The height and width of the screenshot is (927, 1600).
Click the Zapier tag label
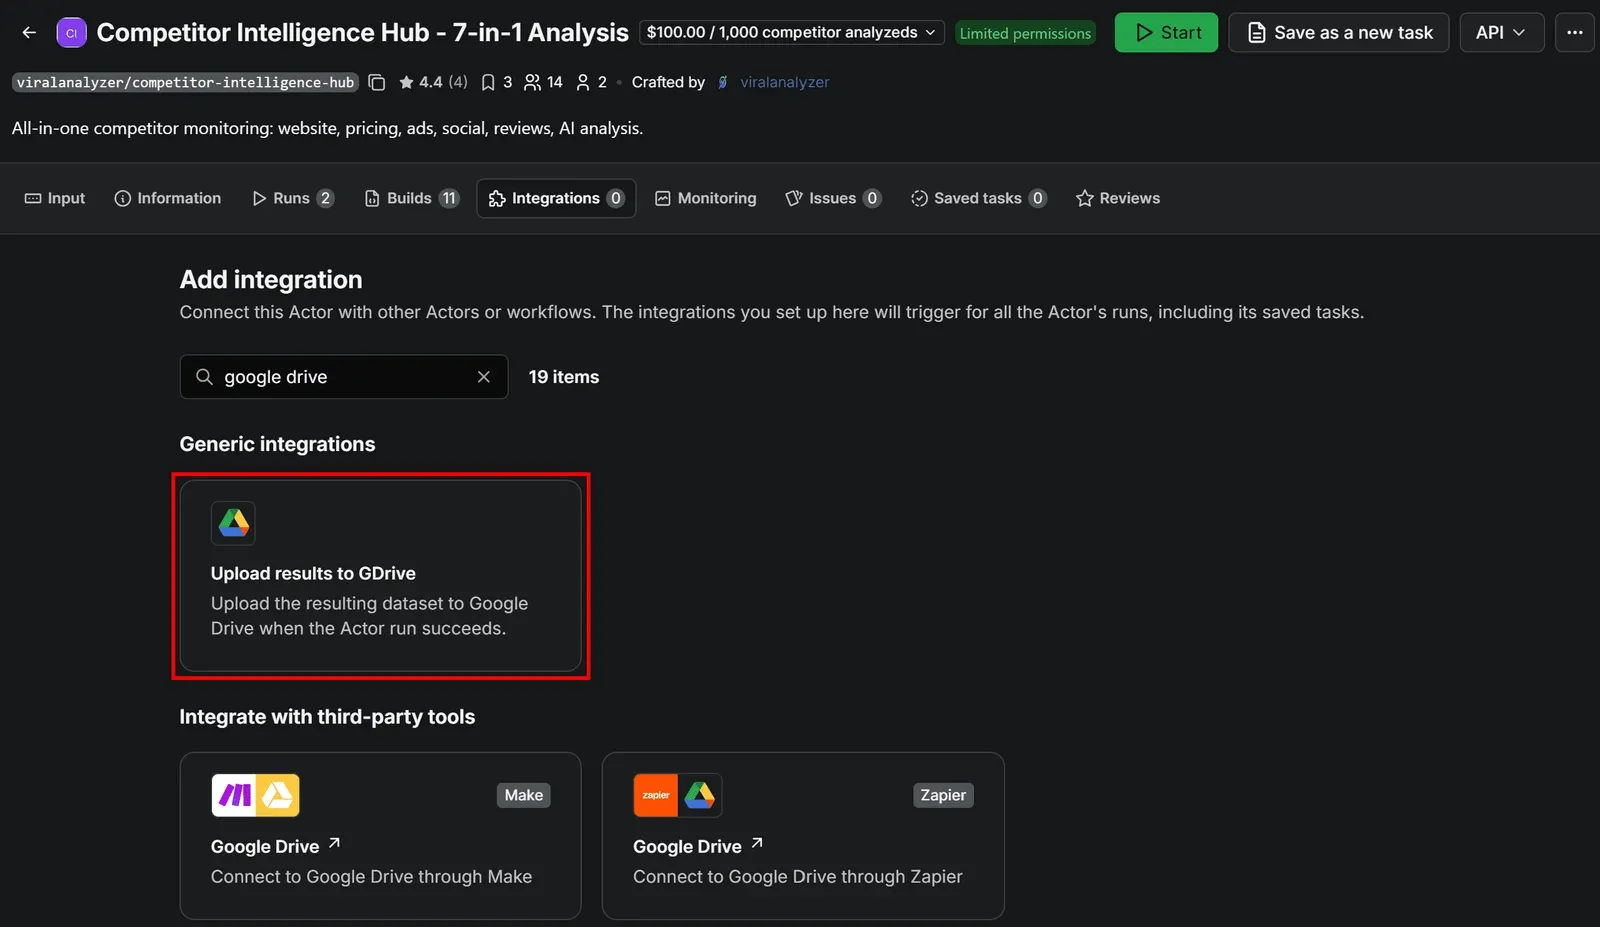tap(943, 795)
